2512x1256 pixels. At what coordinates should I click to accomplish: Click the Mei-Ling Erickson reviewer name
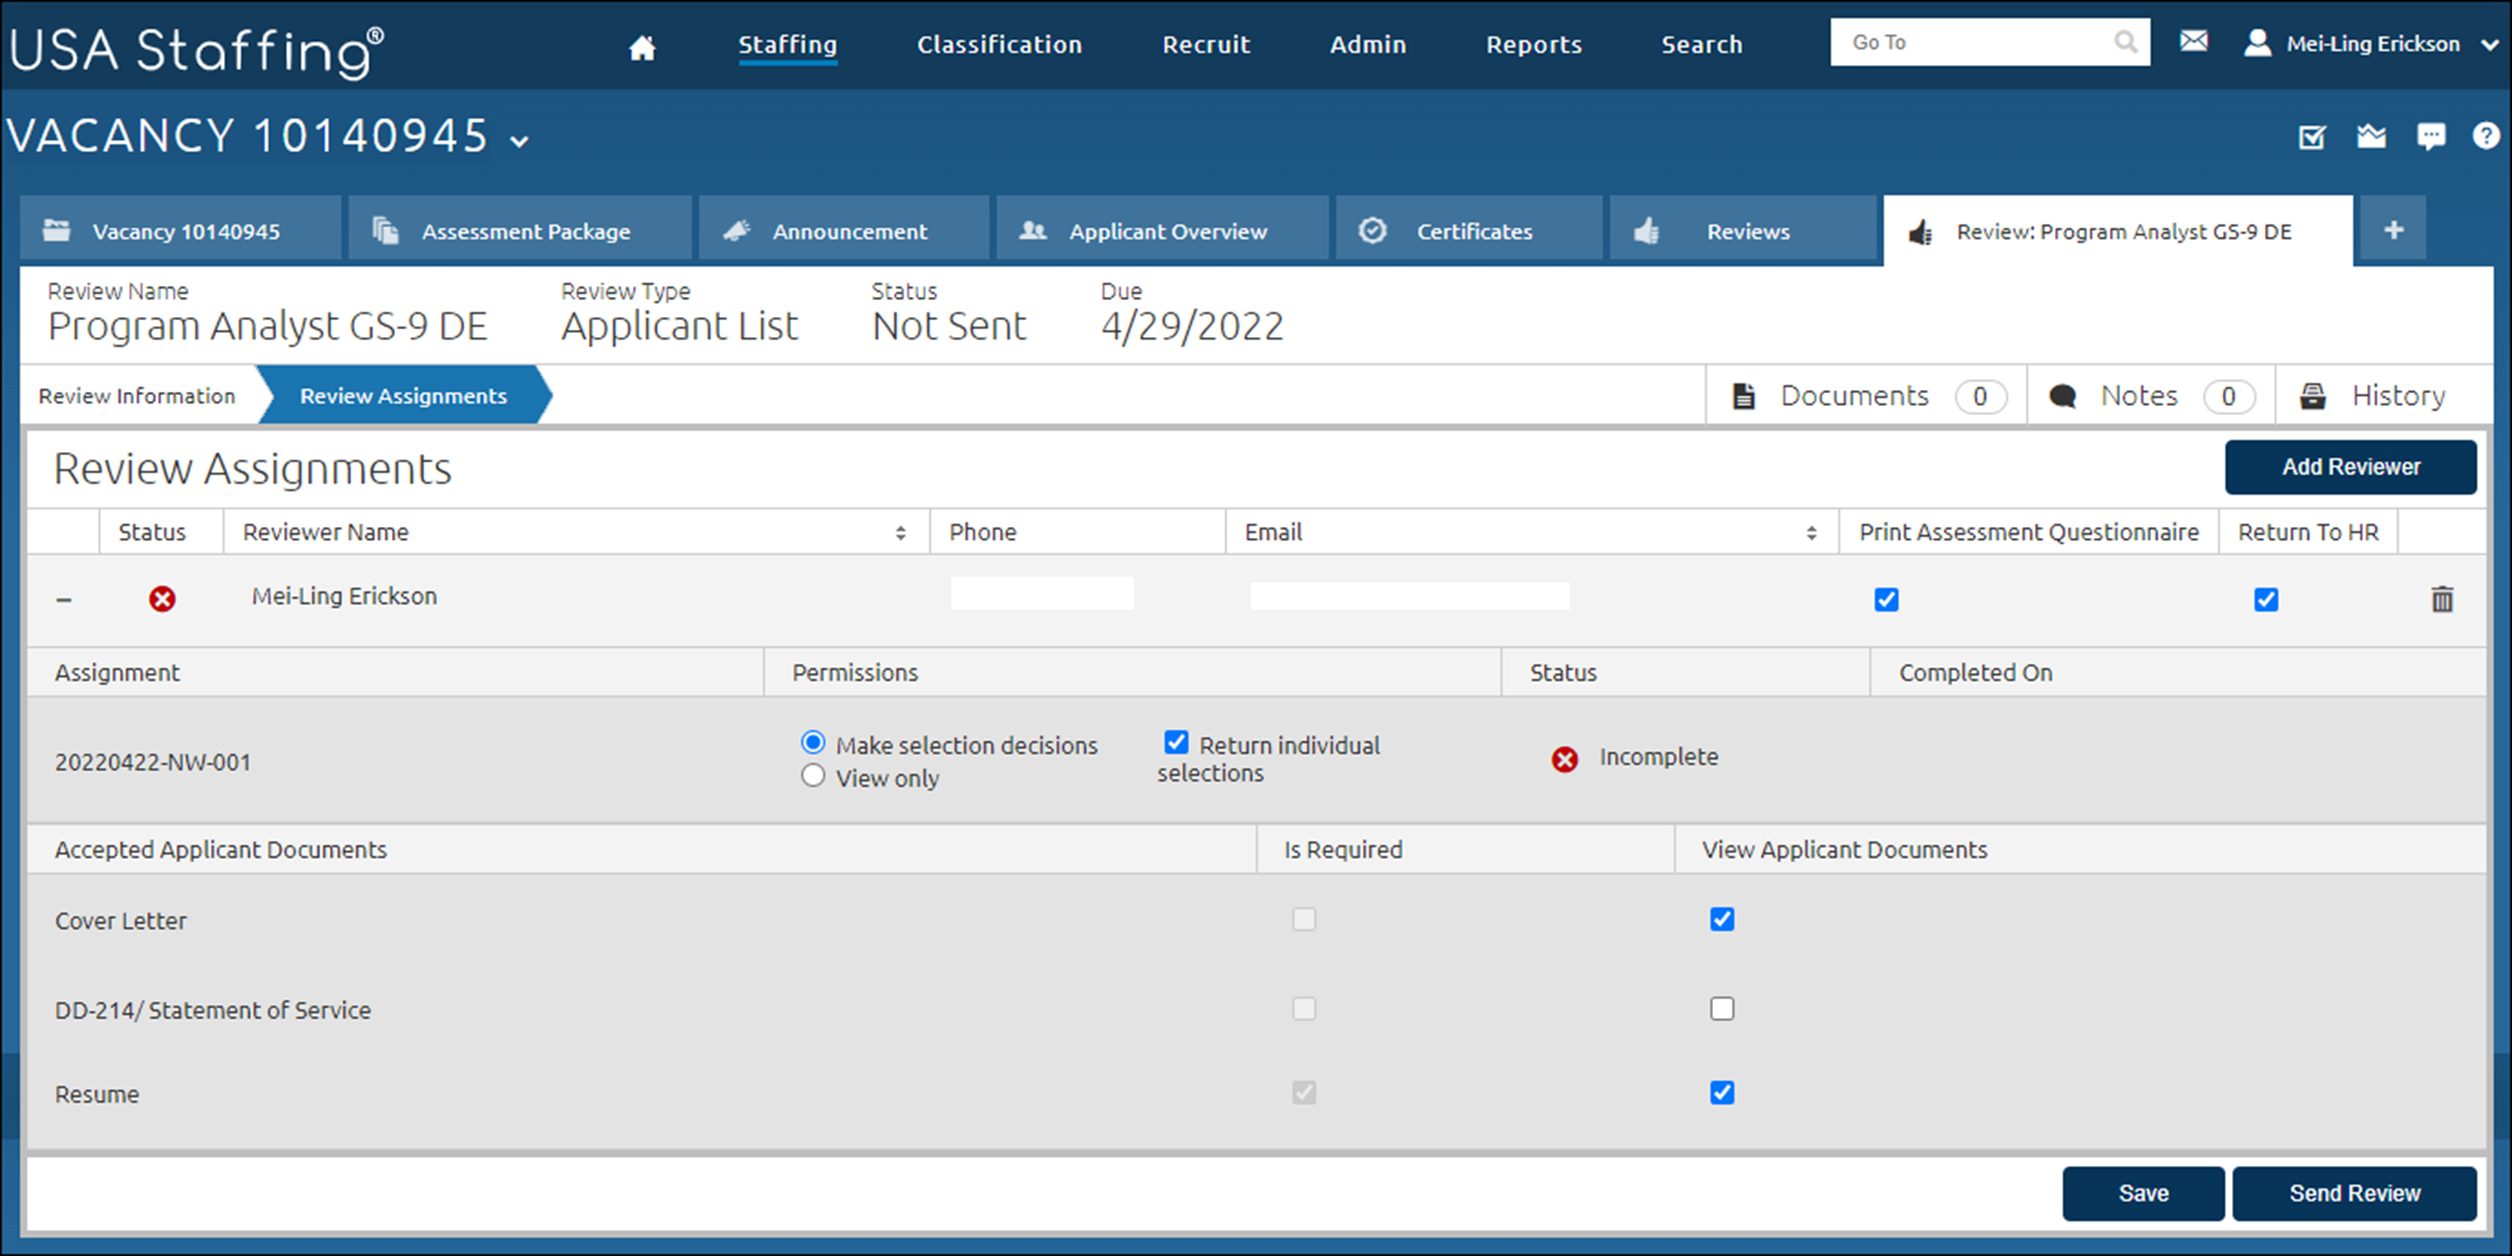point(344,596)
